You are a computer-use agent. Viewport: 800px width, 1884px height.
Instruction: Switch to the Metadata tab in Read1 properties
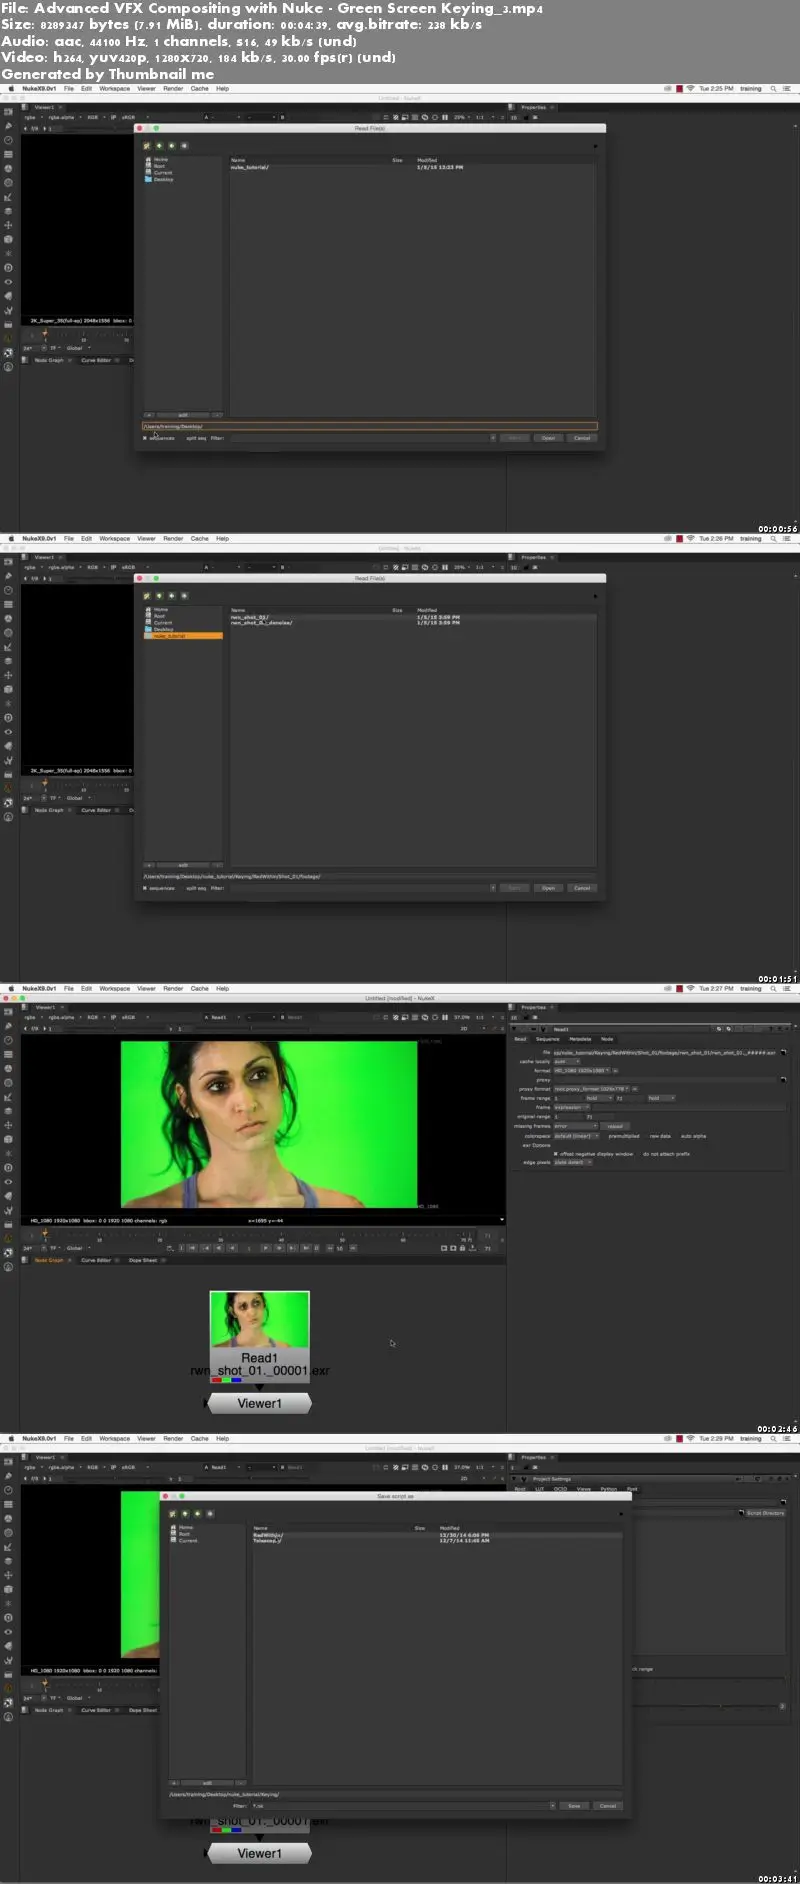pos(580,1039)
